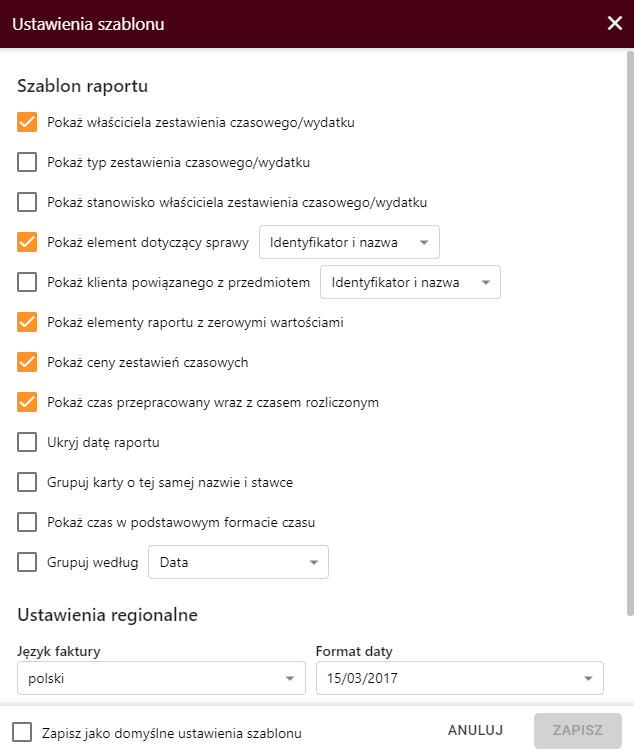Image resolution: width=634 pixels, height=752 pixels.
Task: Expand dropdown beside Pokaż klienta powiązanego z przedmiotem
Action: click(x=411, y=282)
